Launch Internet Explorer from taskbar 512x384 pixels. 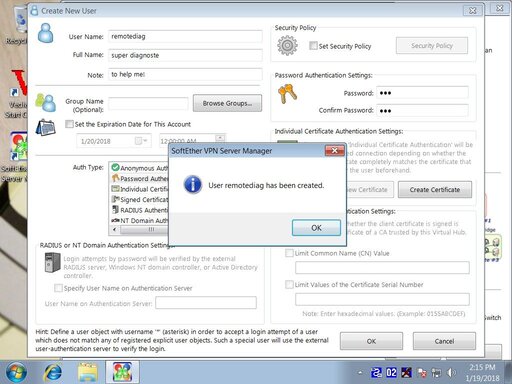pyautogui.click(x=53, y=372)
